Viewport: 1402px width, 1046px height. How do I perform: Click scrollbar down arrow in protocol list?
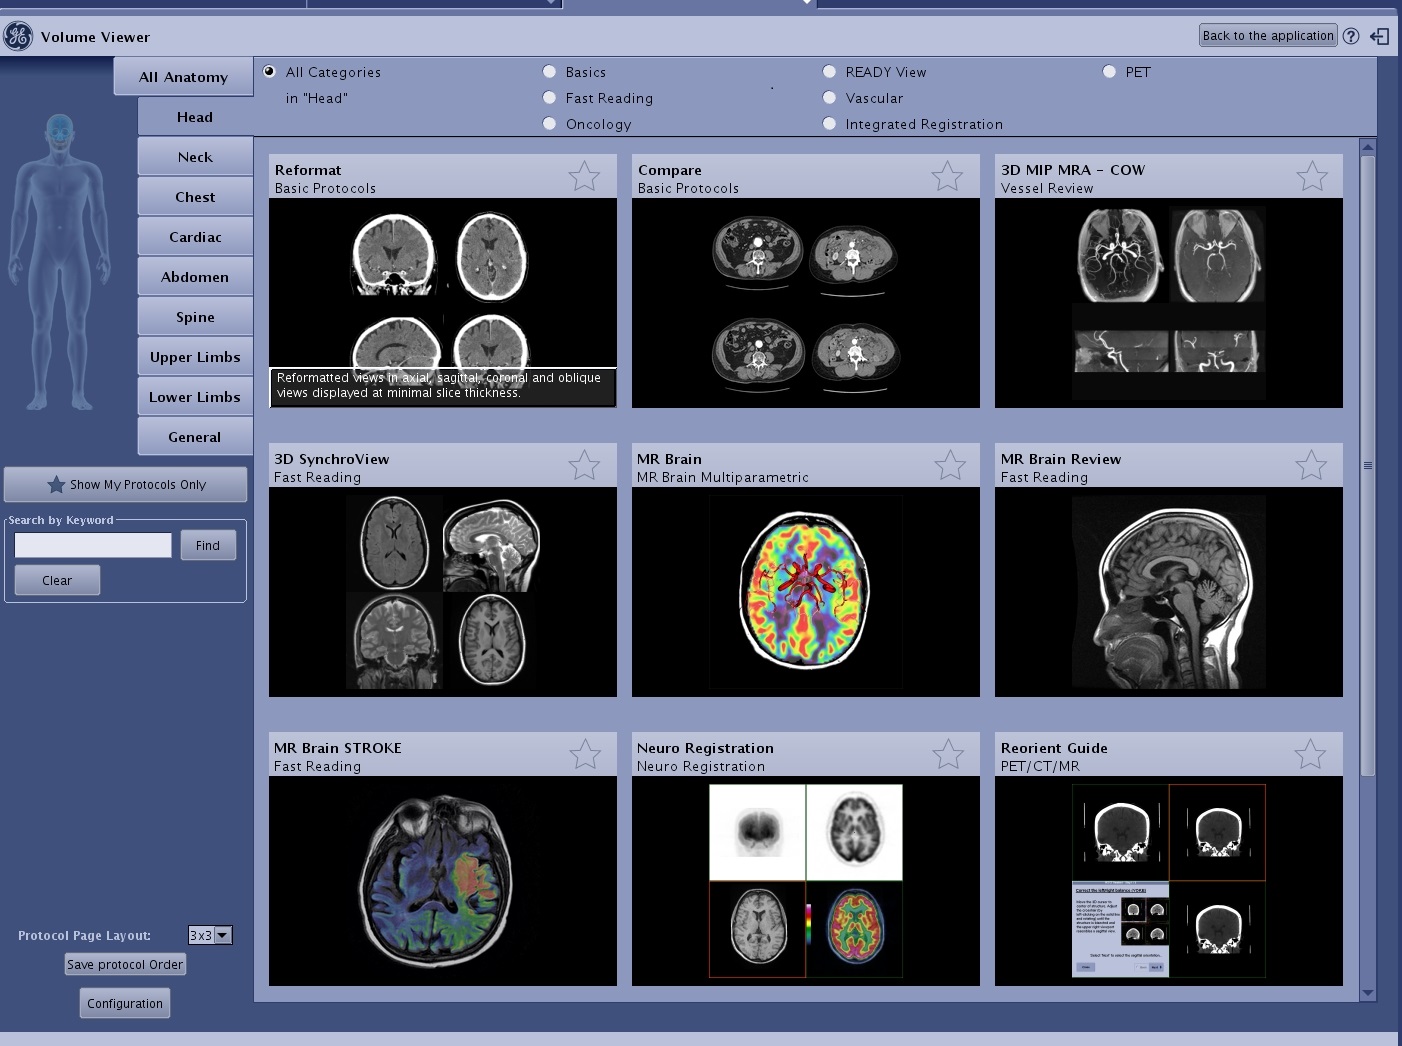click(x=1367, y=993)
